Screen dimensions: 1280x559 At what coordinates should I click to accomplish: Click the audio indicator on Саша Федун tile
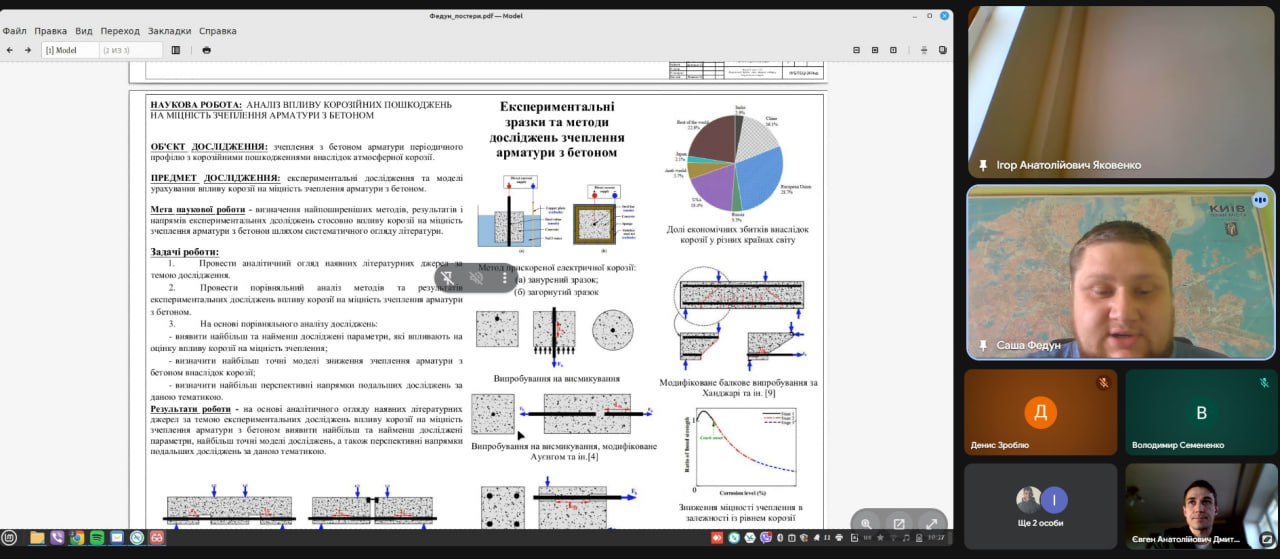click(1260, 200)
